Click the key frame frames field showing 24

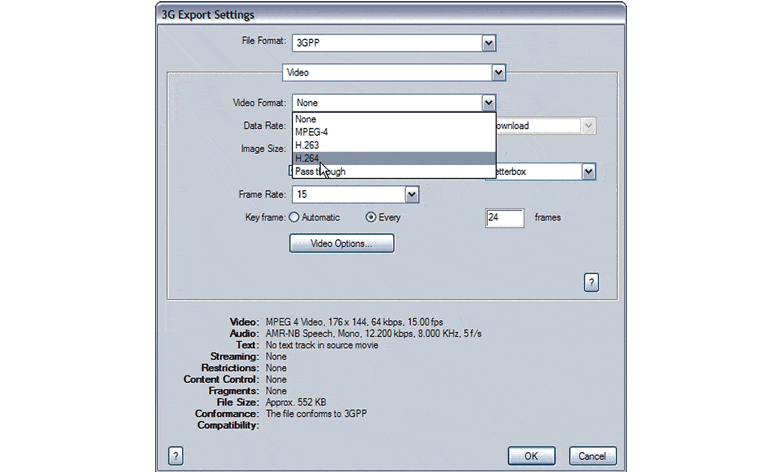[x=504, y=218]
